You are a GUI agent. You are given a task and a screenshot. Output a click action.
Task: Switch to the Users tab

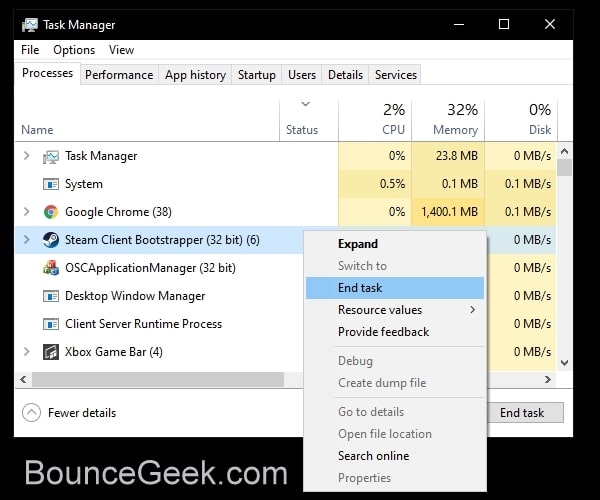pos(302,75)
